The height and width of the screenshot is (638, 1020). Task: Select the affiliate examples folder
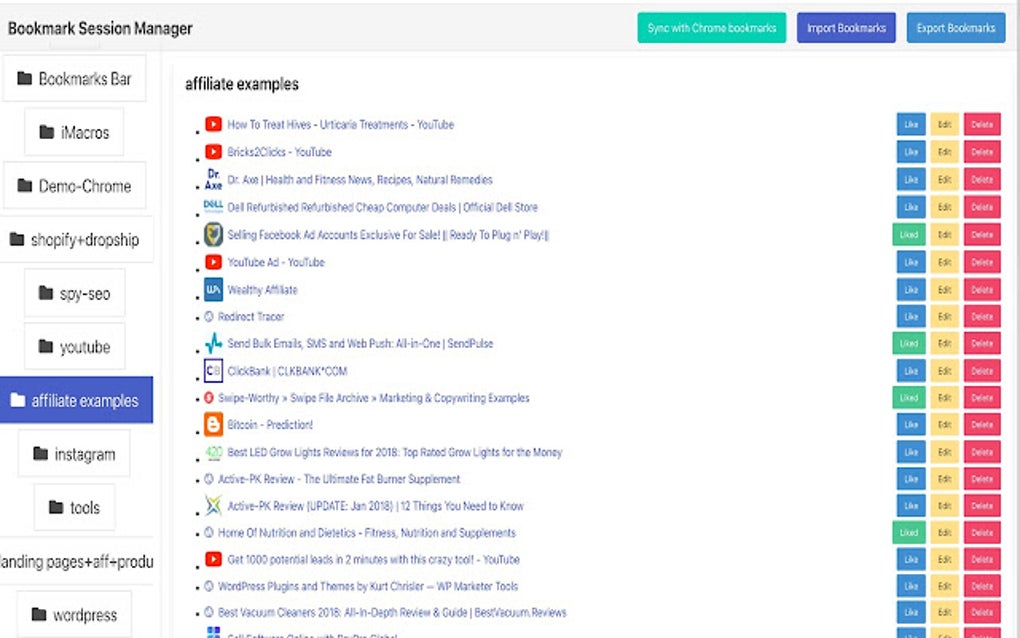click(76, 400)
